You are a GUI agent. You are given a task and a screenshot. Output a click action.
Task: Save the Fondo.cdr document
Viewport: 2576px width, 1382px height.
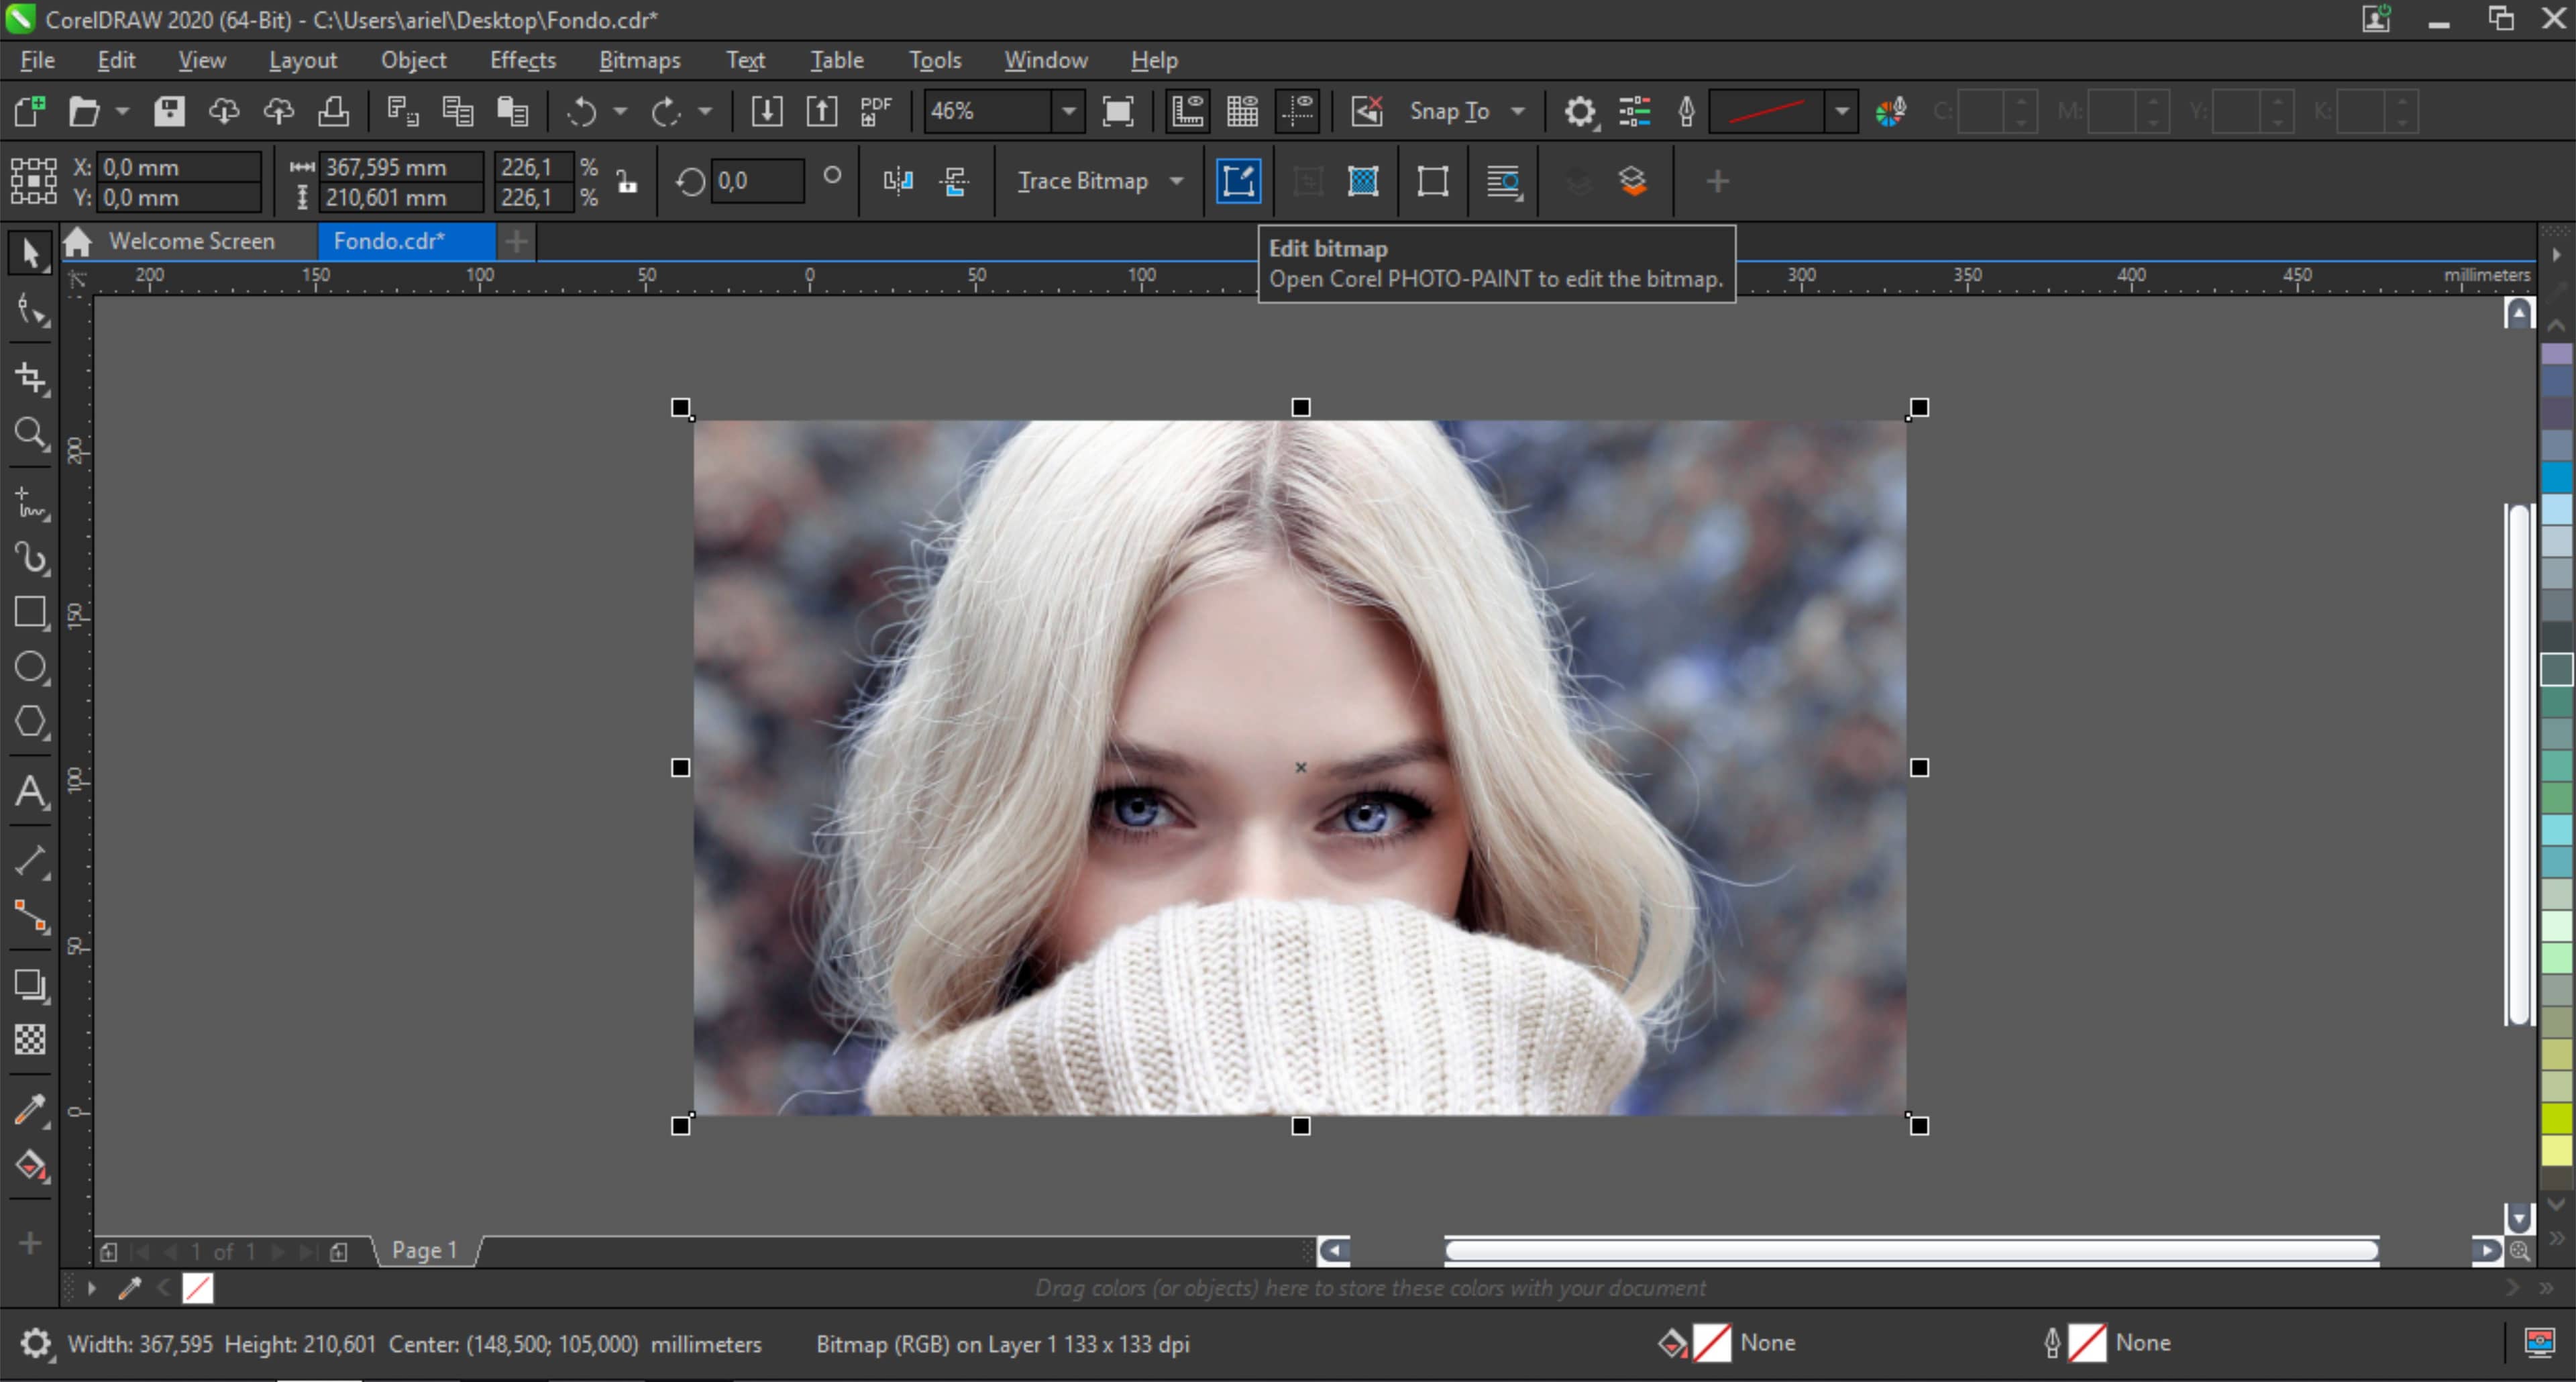point(170,111)
